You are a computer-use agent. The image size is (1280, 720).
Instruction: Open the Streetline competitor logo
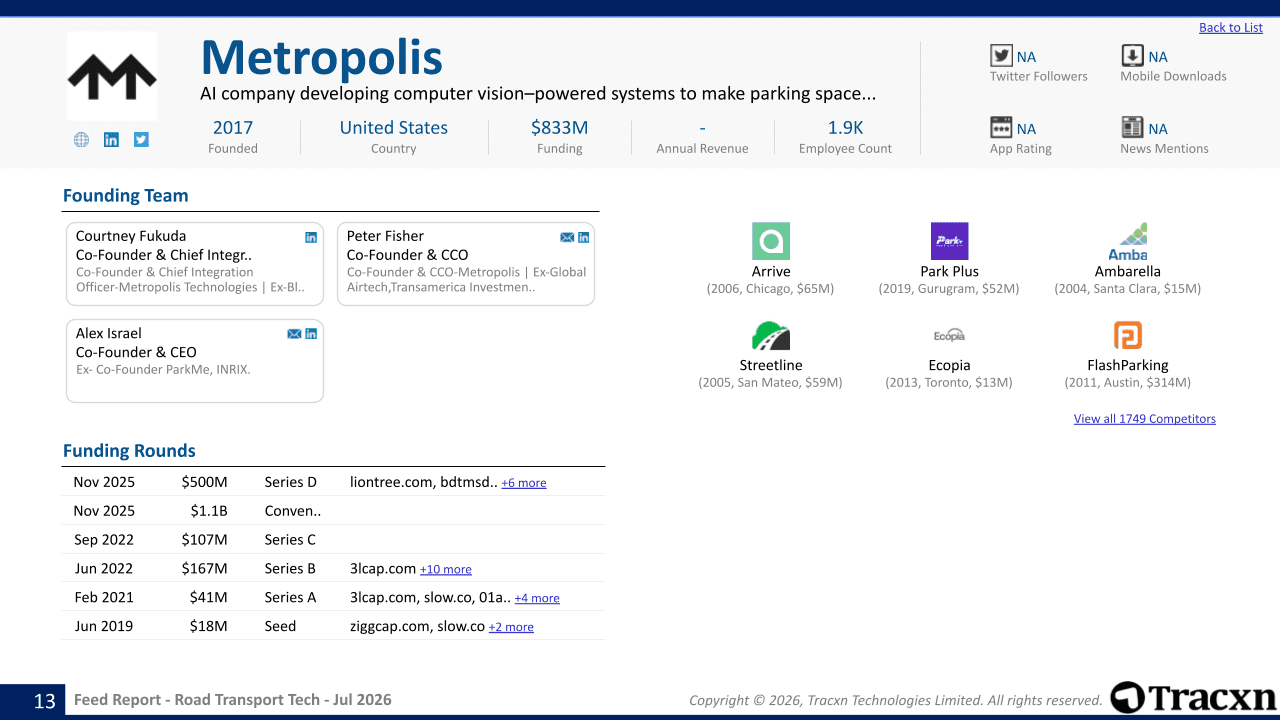[771, 335]
